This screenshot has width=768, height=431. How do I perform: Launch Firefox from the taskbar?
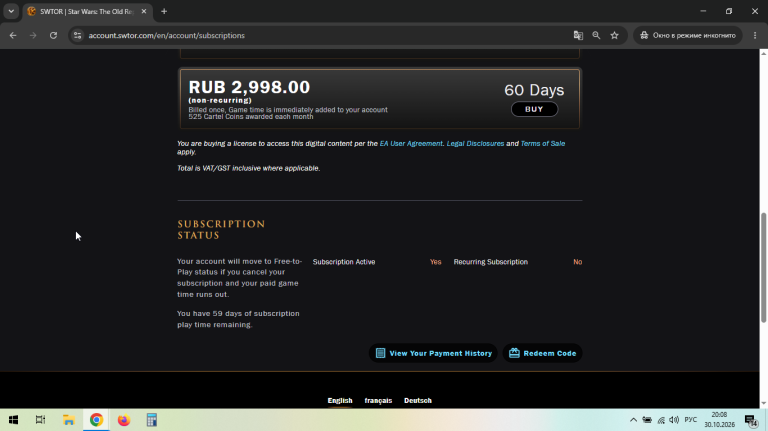123,420
